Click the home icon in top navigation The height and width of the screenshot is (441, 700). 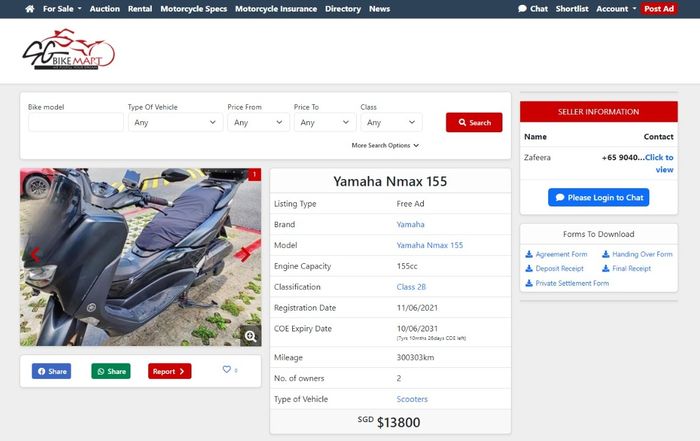[x=29, y=9]
